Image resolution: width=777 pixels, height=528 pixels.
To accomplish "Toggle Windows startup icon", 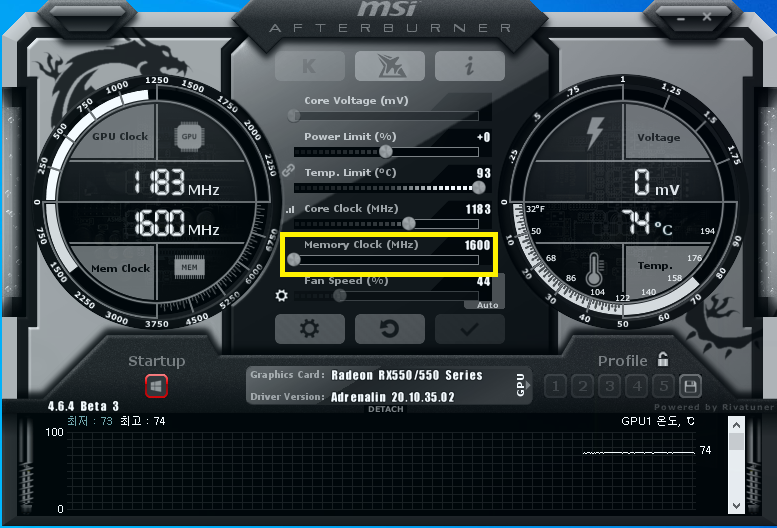I will tap(156, 386).
